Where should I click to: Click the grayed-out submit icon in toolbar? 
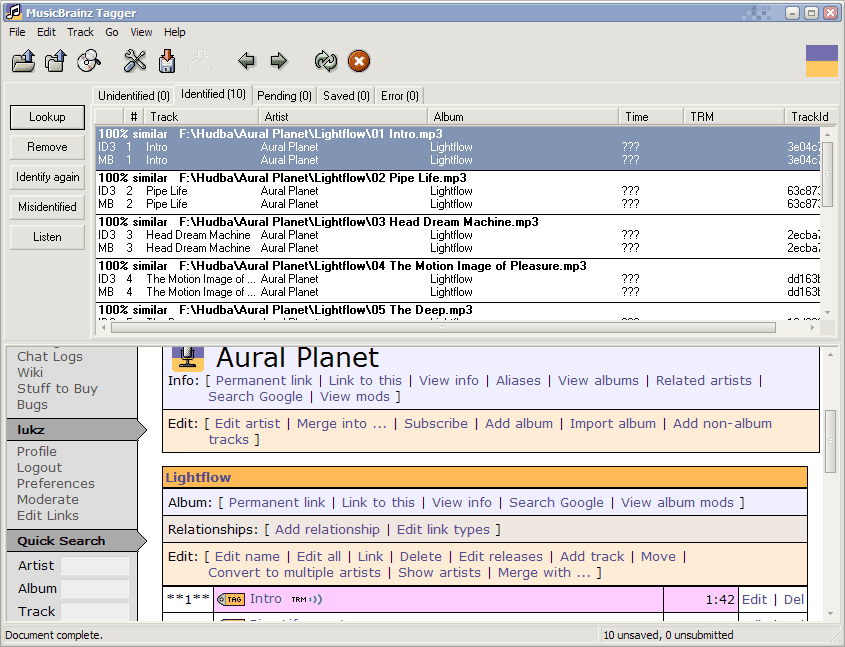[200, 61]
